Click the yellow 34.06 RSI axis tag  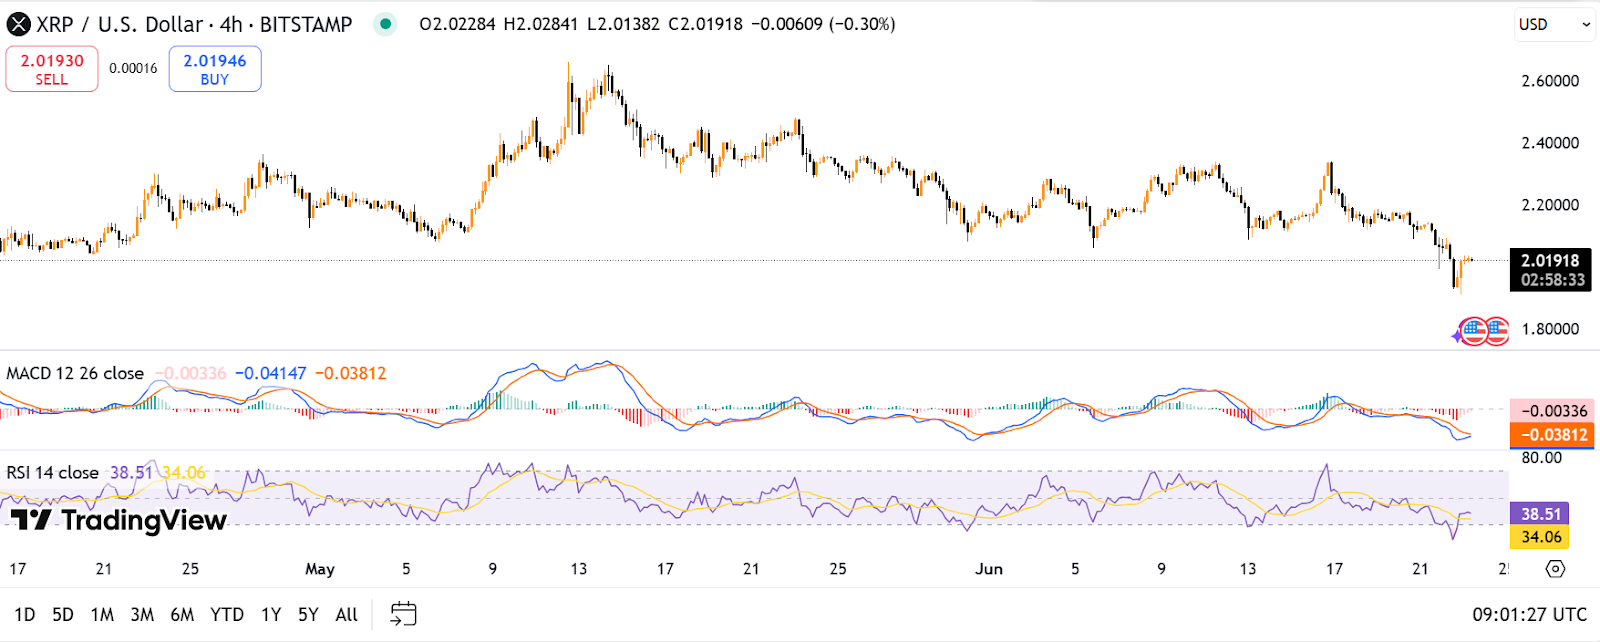click(1540, 537)
